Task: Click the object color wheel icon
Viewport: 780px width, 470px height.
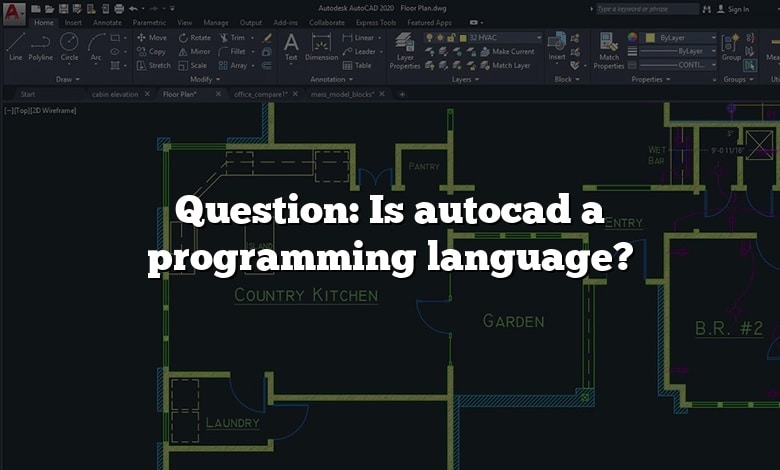Action: coord(632,37)
